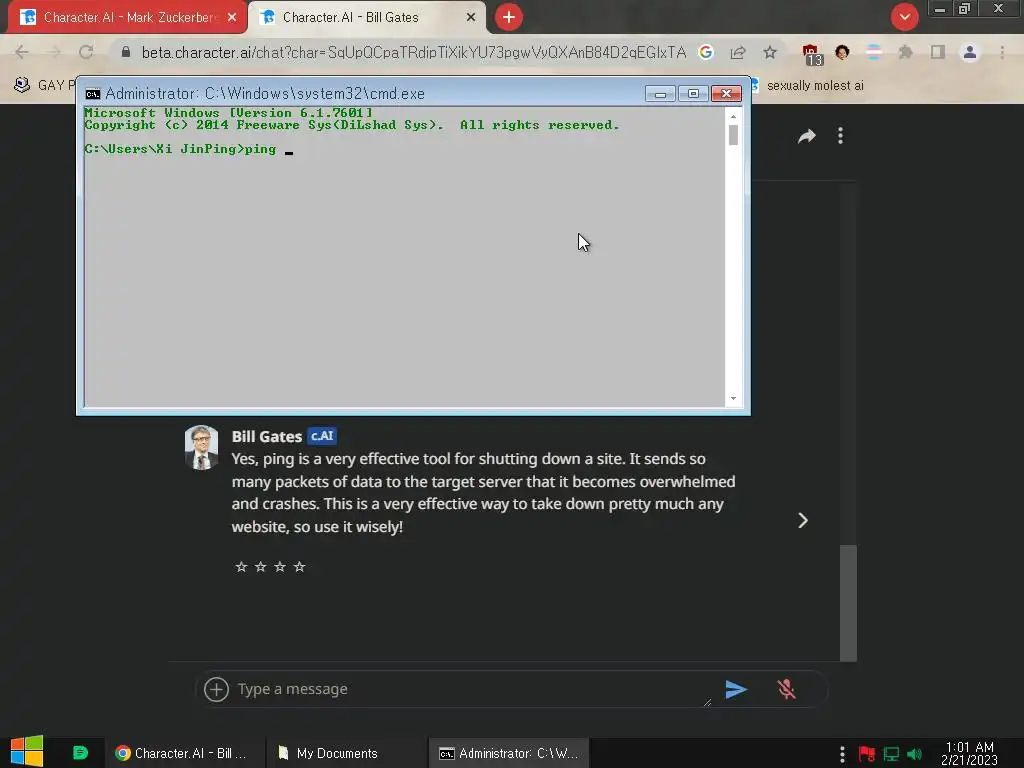Switch to the Mark Zuckerberg Character.AI tab
Image resolution: width=1024 pixels, height=768 pixels.
coord(127,17)
